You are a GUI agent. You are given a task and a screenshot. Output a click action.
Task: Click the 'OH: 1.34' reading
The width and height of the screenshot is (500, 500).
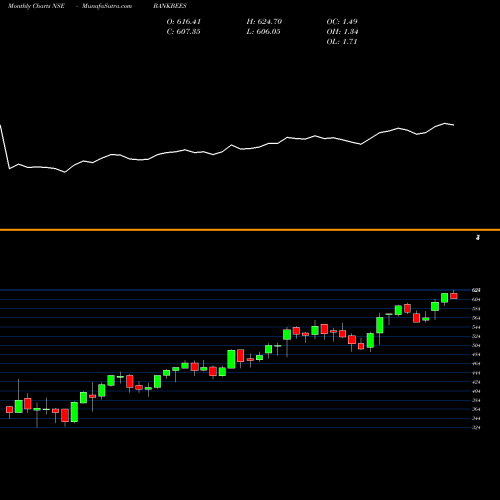coord(342,32)
